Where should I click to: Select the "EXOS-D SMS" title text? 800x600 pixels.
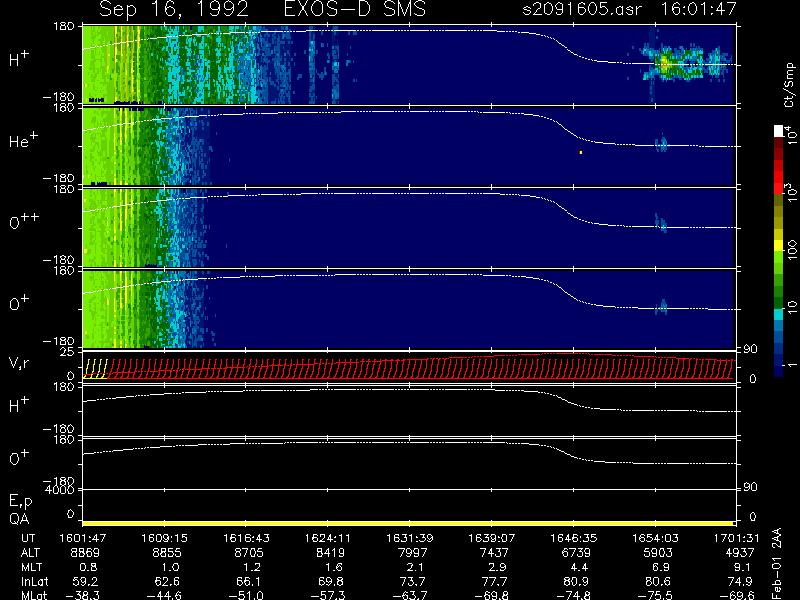tap(355, 9)
